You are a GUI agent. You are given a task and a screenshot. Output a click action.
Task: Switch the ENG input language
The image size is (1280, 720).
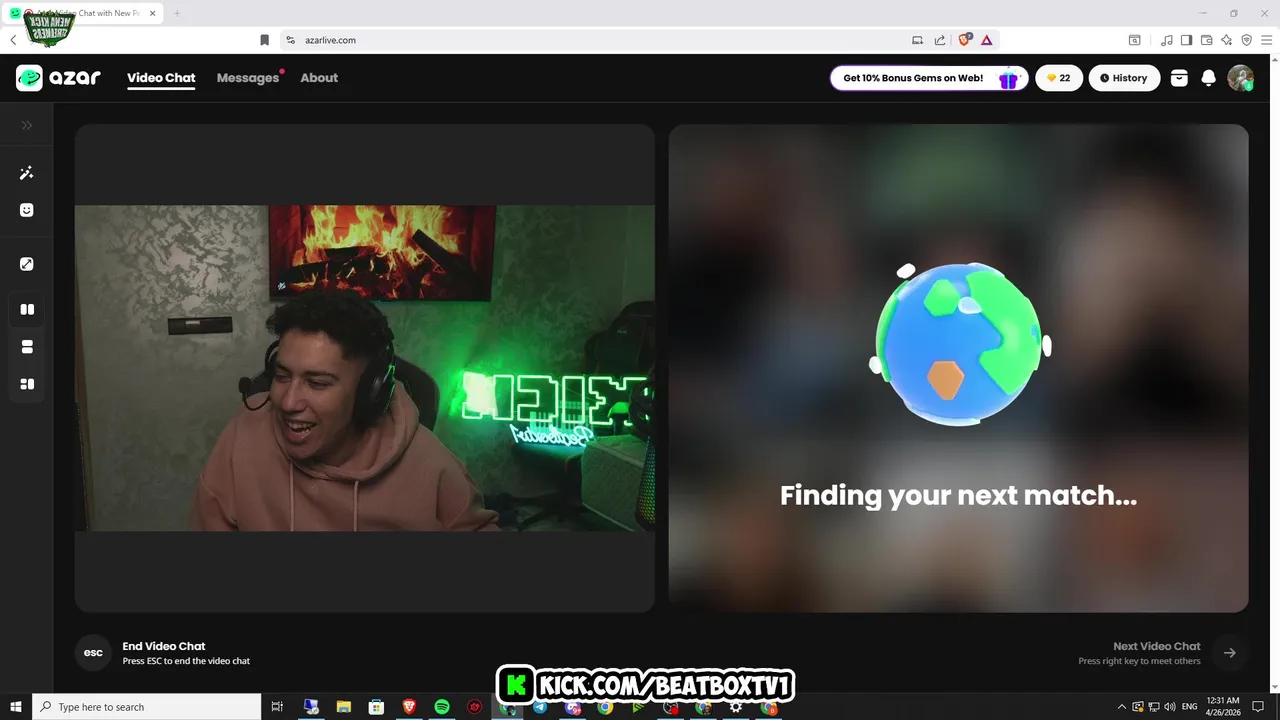click(x=1190, y=707)
